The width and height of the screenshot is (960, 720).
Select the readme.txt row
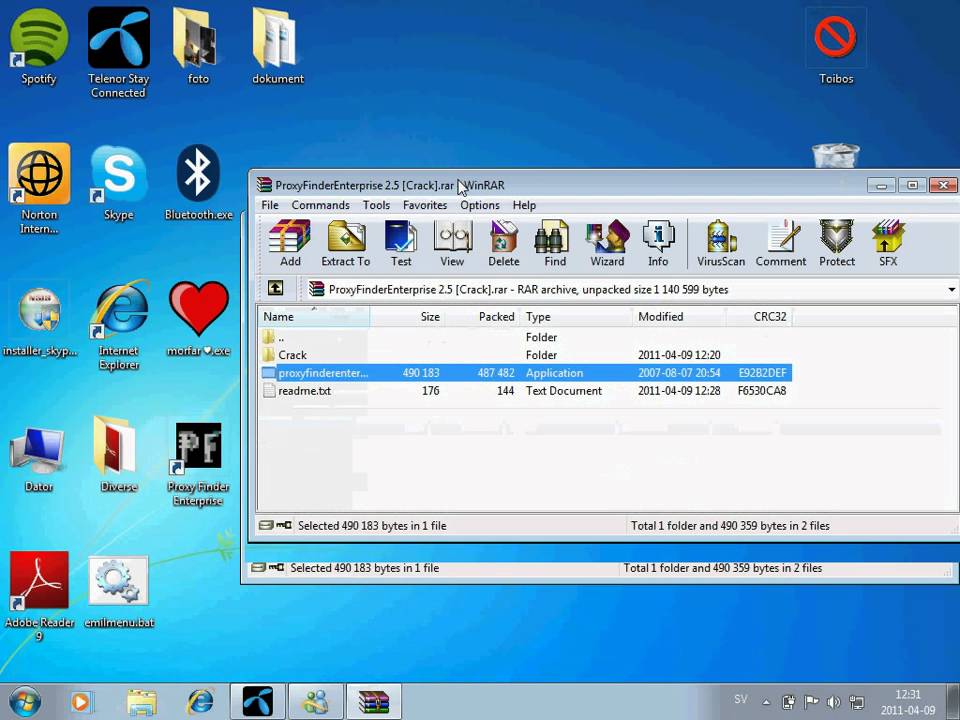click(x=525, y=391)
